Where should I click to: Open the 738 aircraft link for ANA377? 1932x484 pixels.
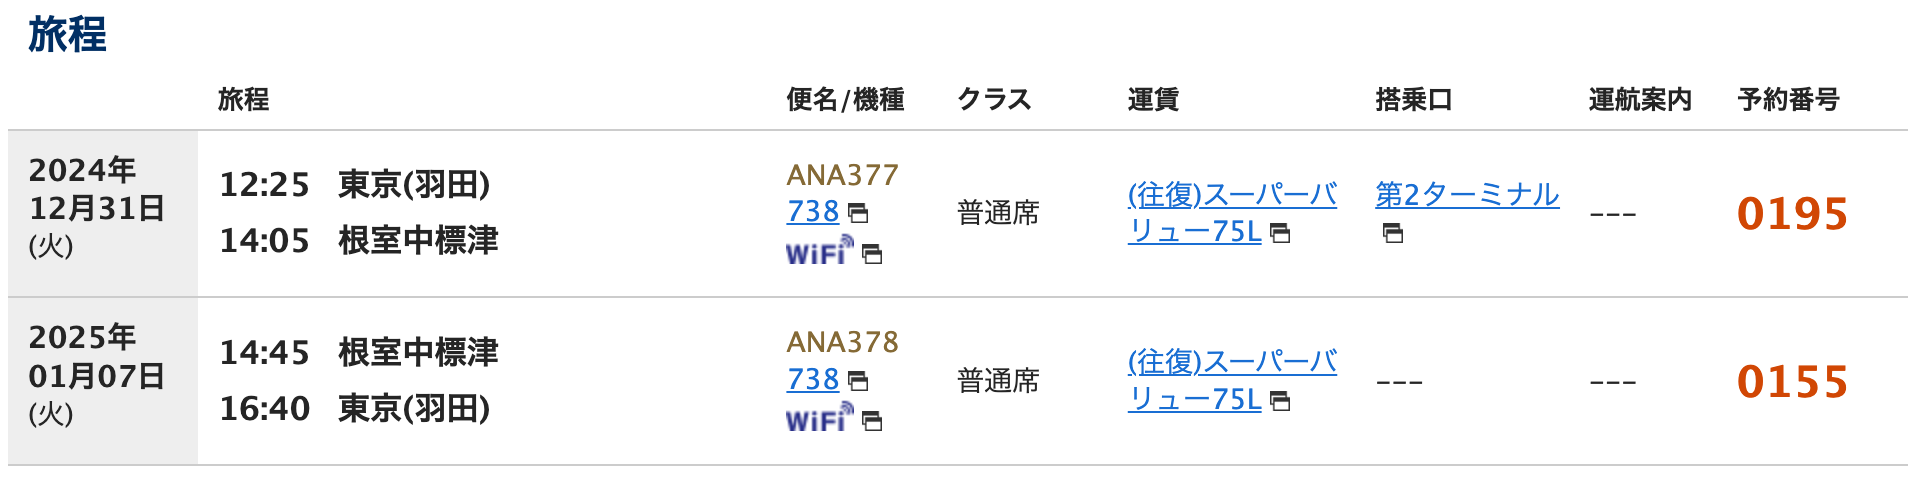(x=812, y=212)
